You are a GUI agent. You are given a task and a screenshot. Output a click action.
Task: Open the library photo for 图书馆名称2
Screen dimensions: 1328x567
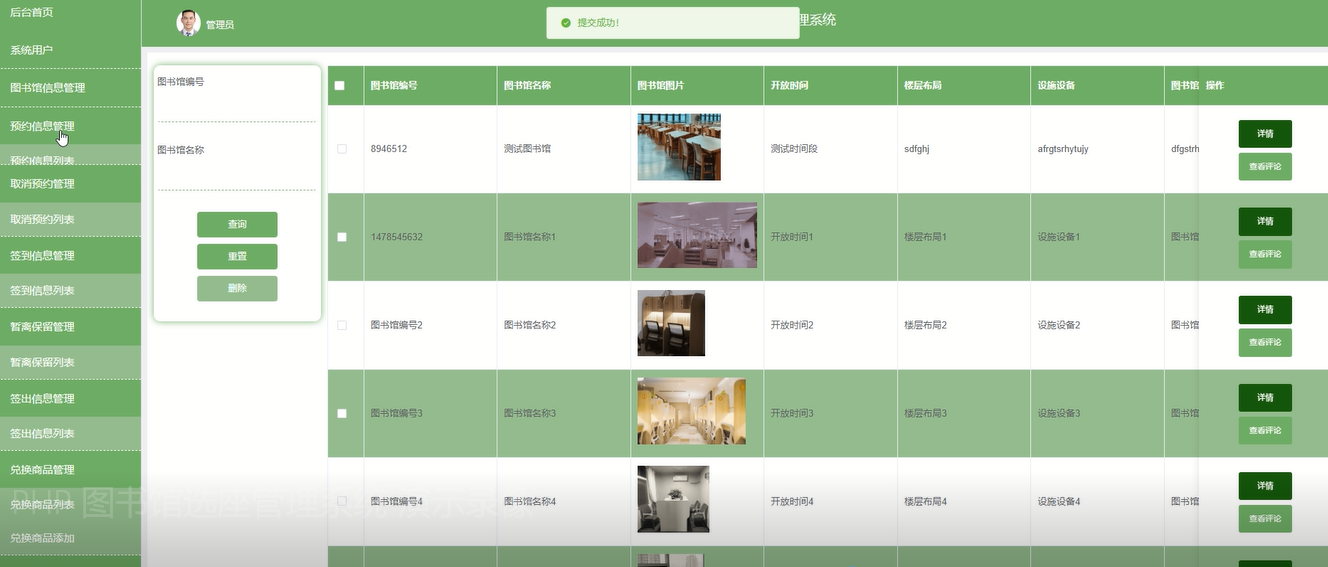[671, 323]
